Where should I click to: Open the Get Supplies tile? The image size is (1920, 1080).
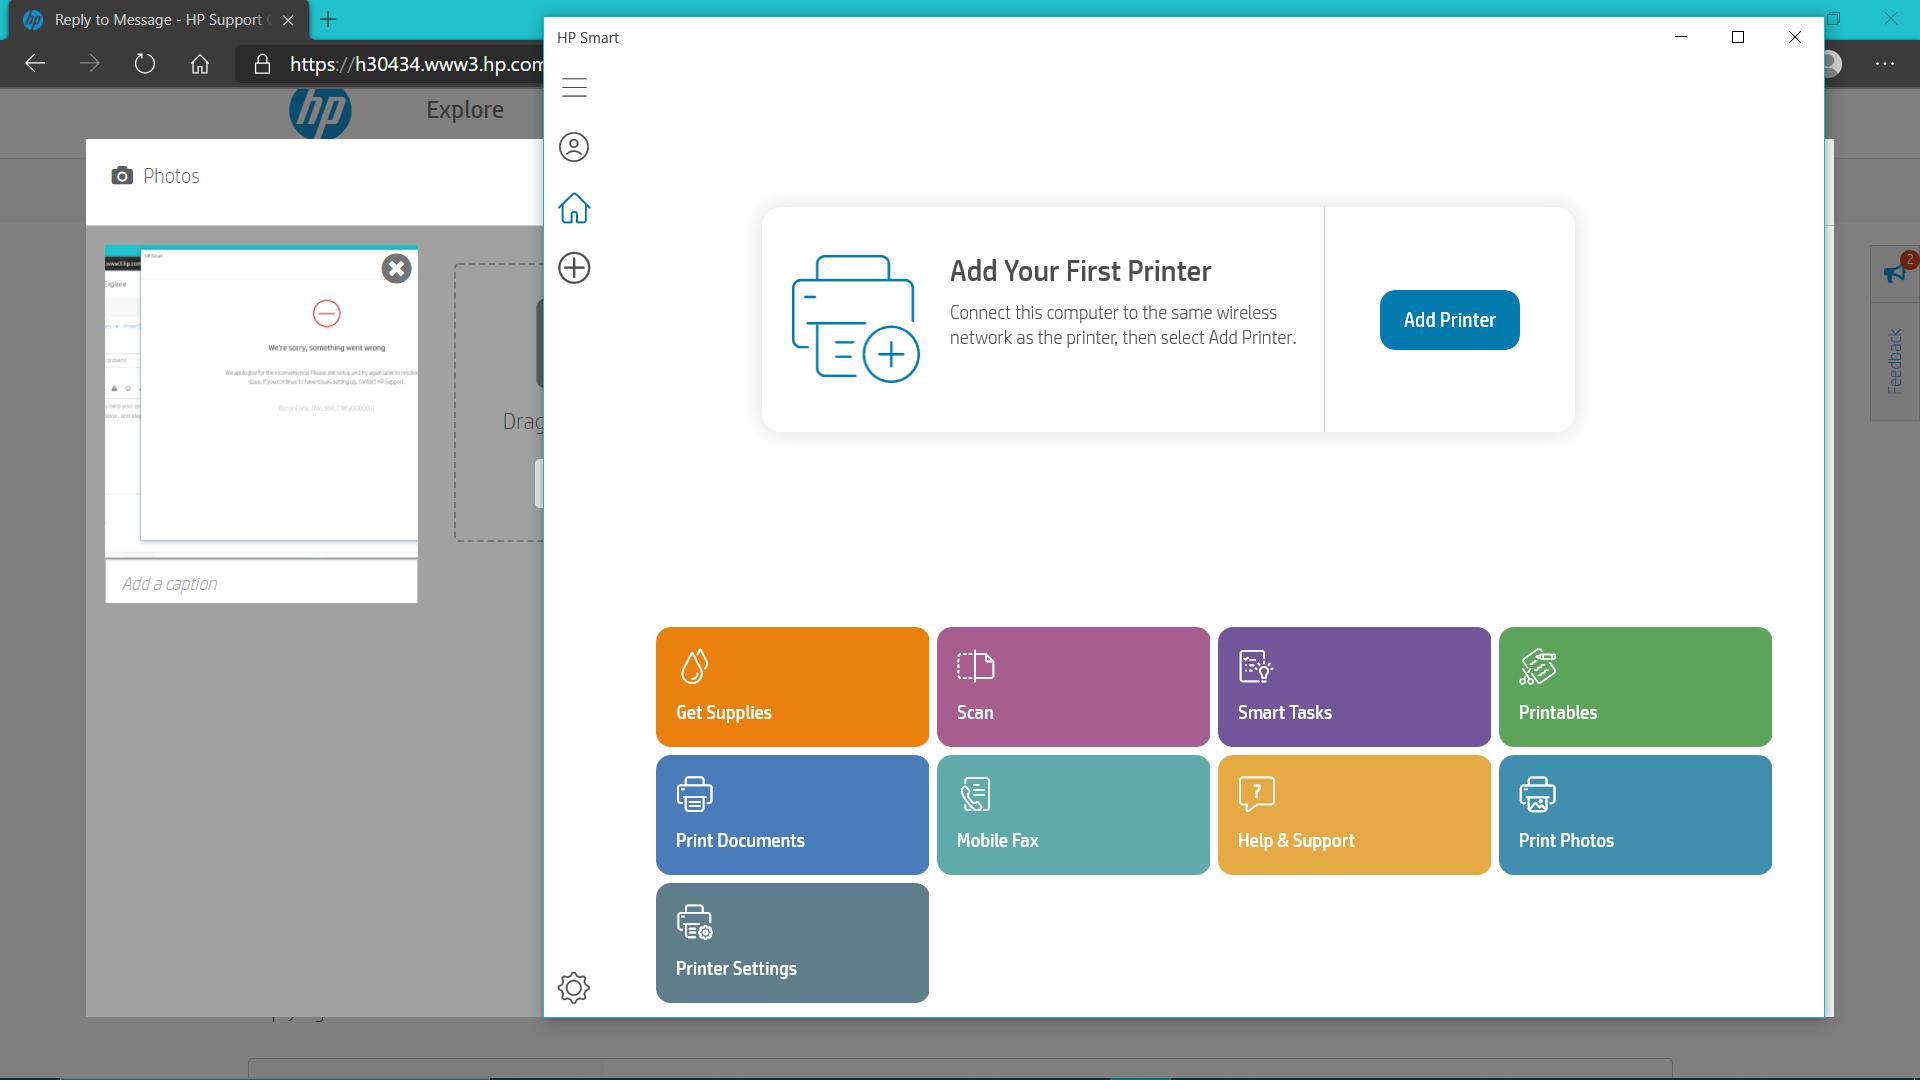(791, 687)
